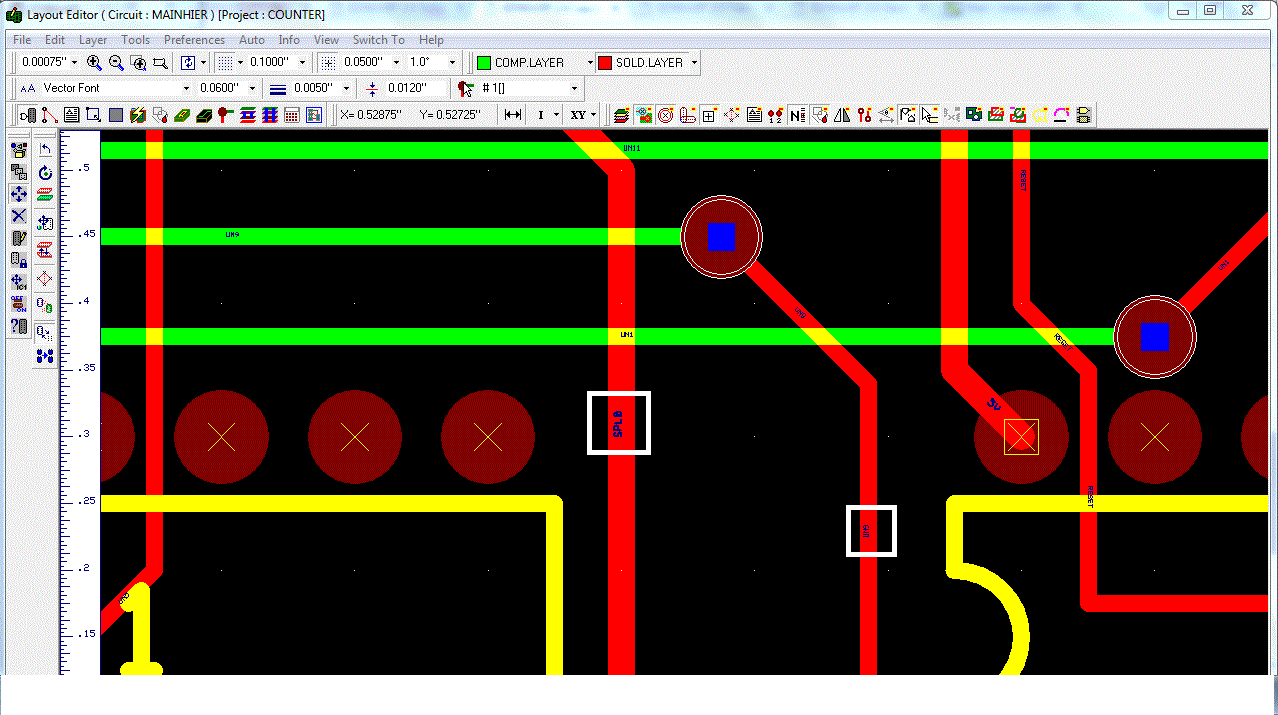Click the question mark component query icon
Image resolution: width=1278 pixels, height=715 pixels.
19,326
